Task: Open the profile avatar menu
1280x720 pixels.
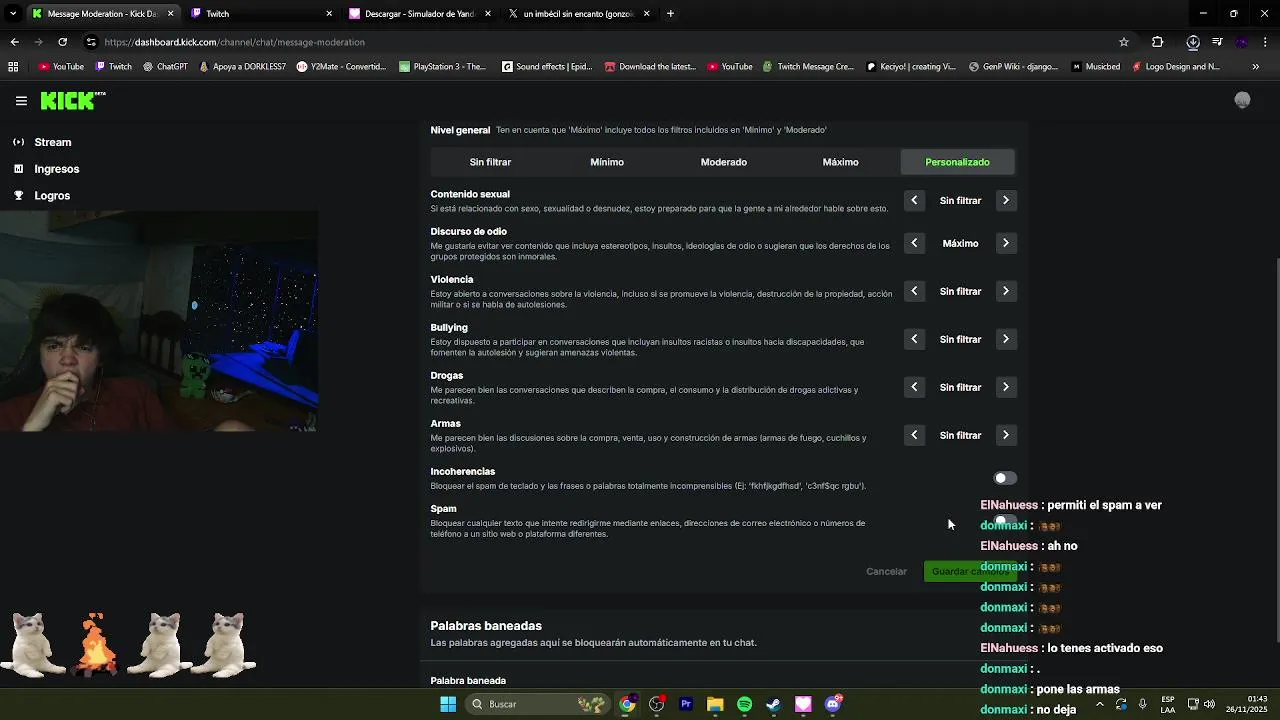Action: click(1242, 100)
